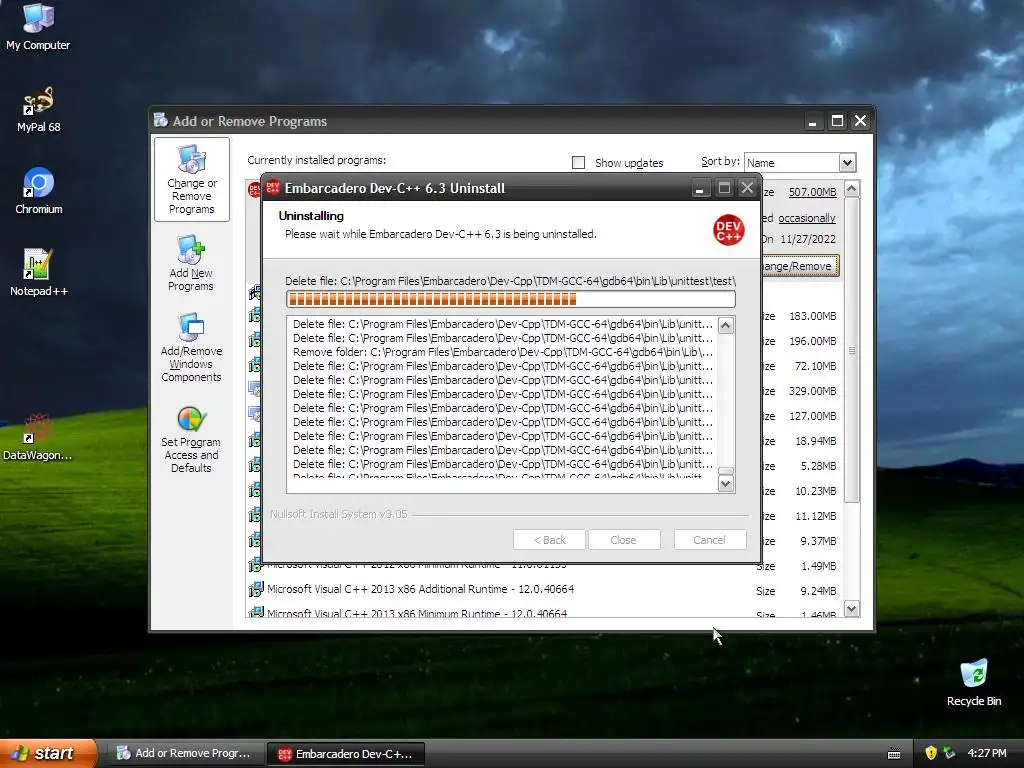This screenshot has width=1024, height=768.
Task: Click the 183.00MB size value
Action: tap(812, 316)
